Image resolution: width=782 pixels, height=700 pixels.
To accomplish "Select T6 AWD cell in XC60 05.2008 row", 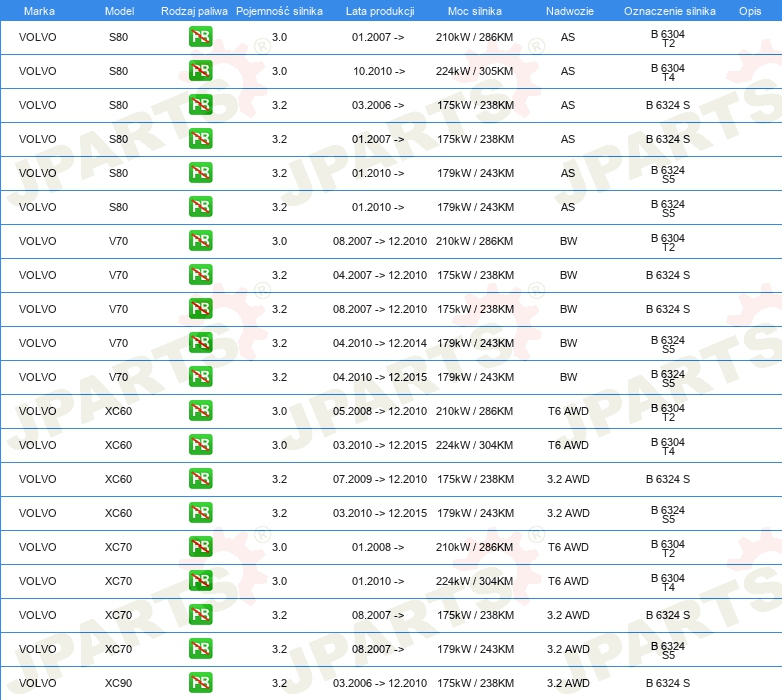I will 568,411.
